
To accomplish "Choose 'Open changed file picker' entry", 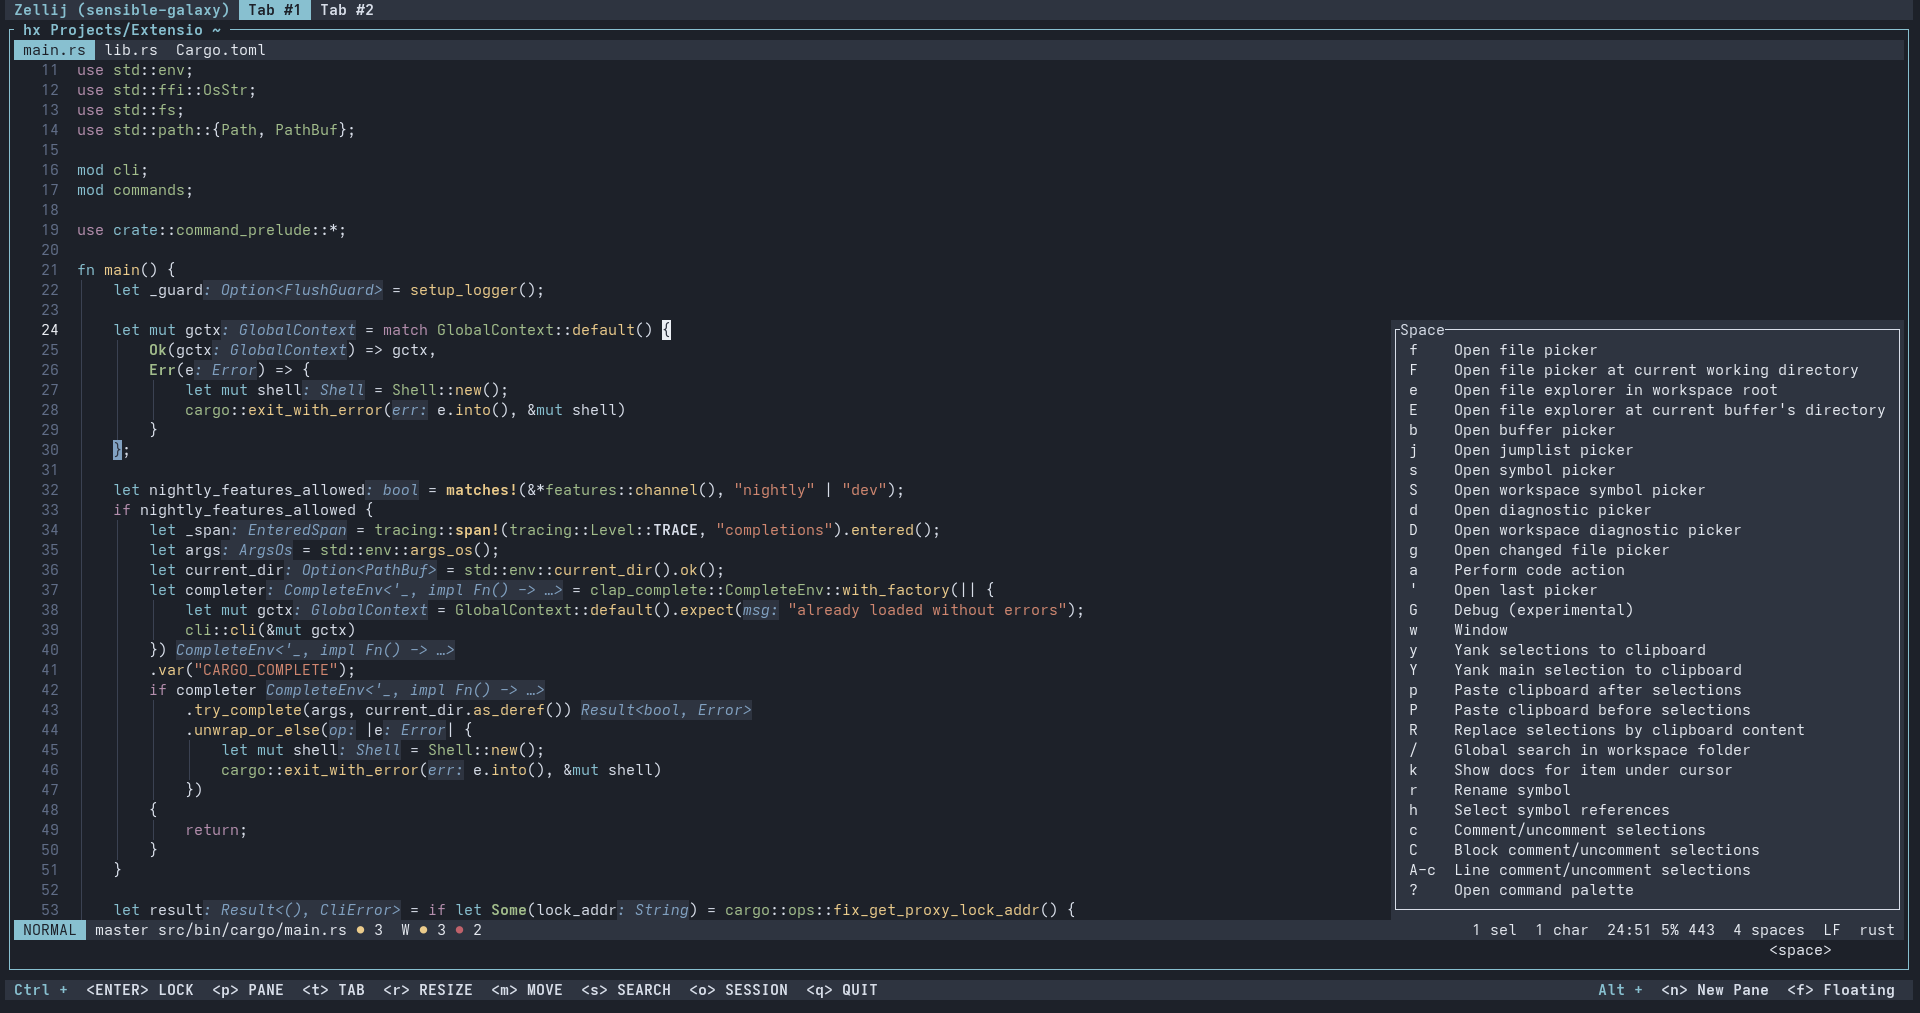I will point(1647,550).
